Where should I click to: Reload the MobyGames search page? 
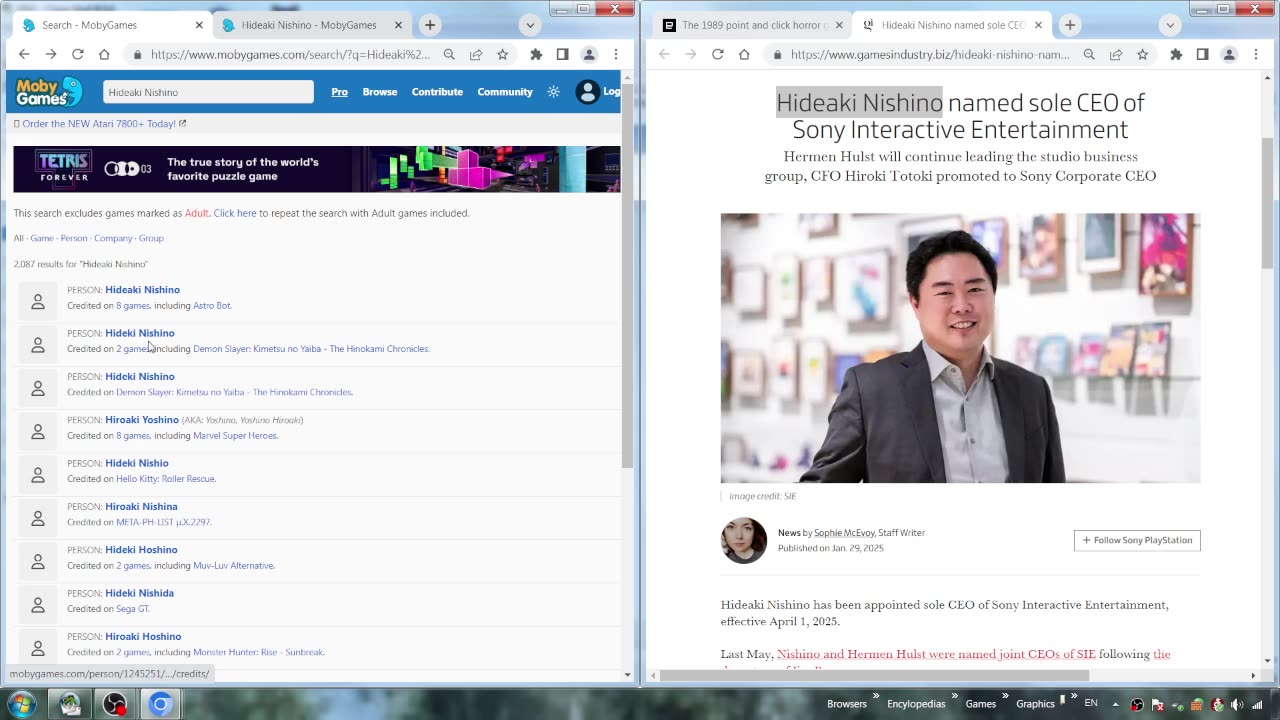click(x=77, y=54)
